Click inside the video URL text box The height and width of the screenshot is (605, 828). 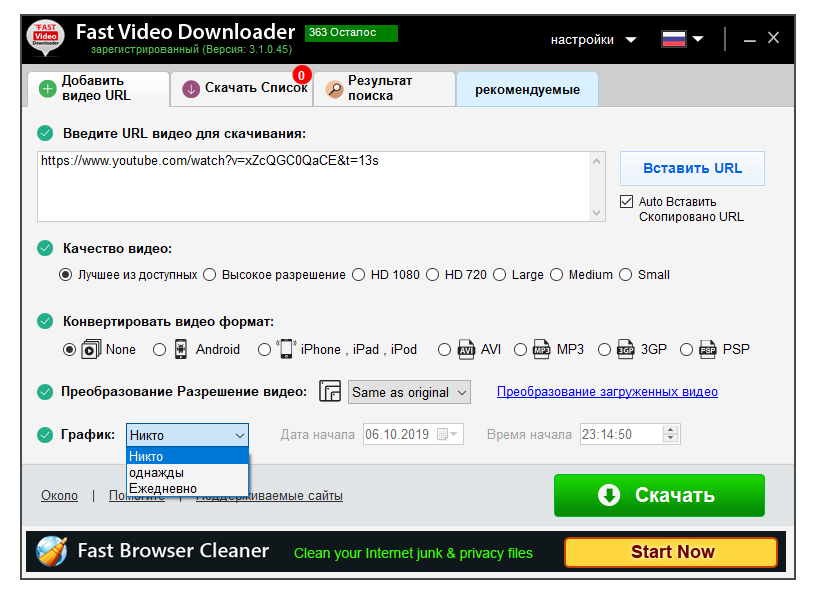point(314,186)
